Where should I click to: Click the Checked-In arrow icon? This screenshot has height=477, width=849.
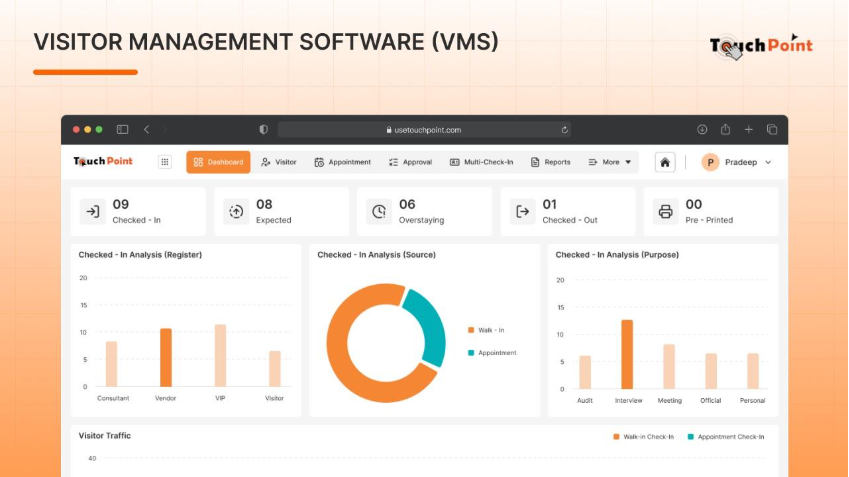point(93,211)
